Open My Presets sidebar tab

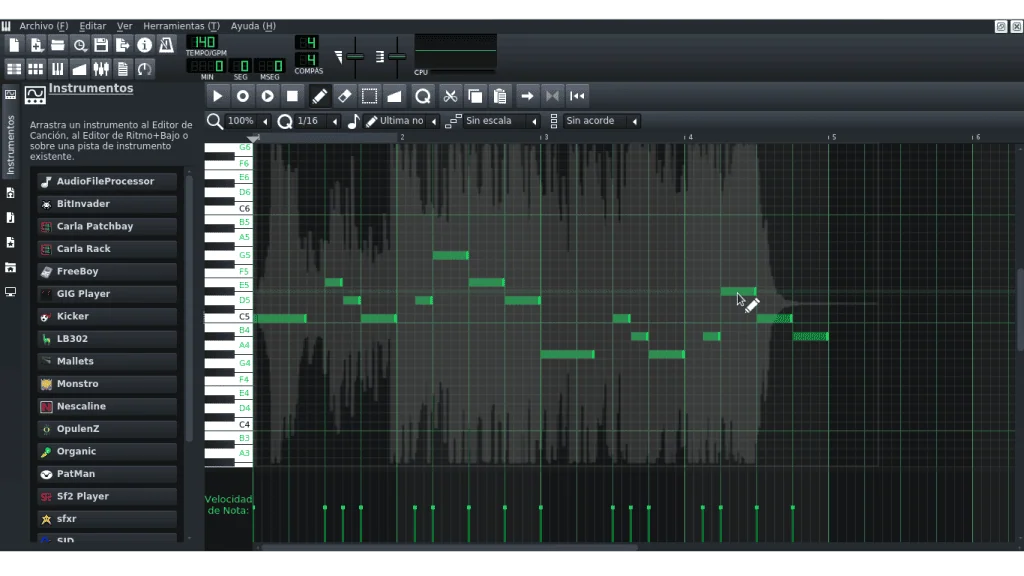10,242
